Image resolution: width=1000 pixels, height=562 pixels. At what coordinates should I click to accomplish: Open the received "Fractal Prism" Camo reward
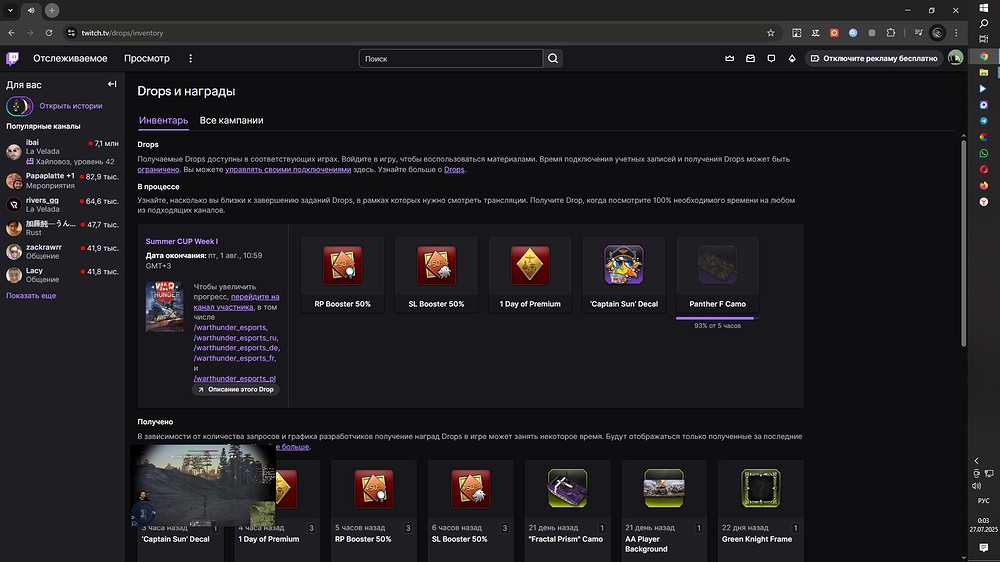coord(567,488)
